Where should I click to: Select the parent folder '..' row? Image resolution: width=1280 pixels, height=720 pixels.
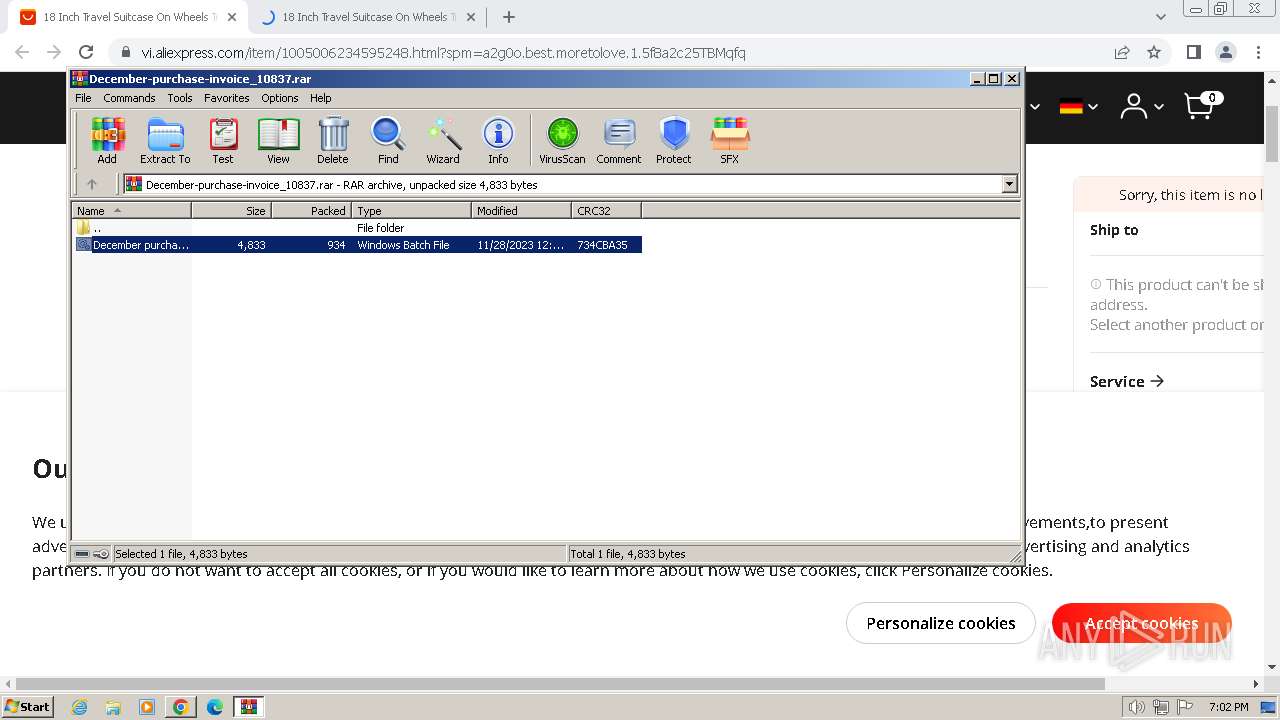(x=357, y=228)
